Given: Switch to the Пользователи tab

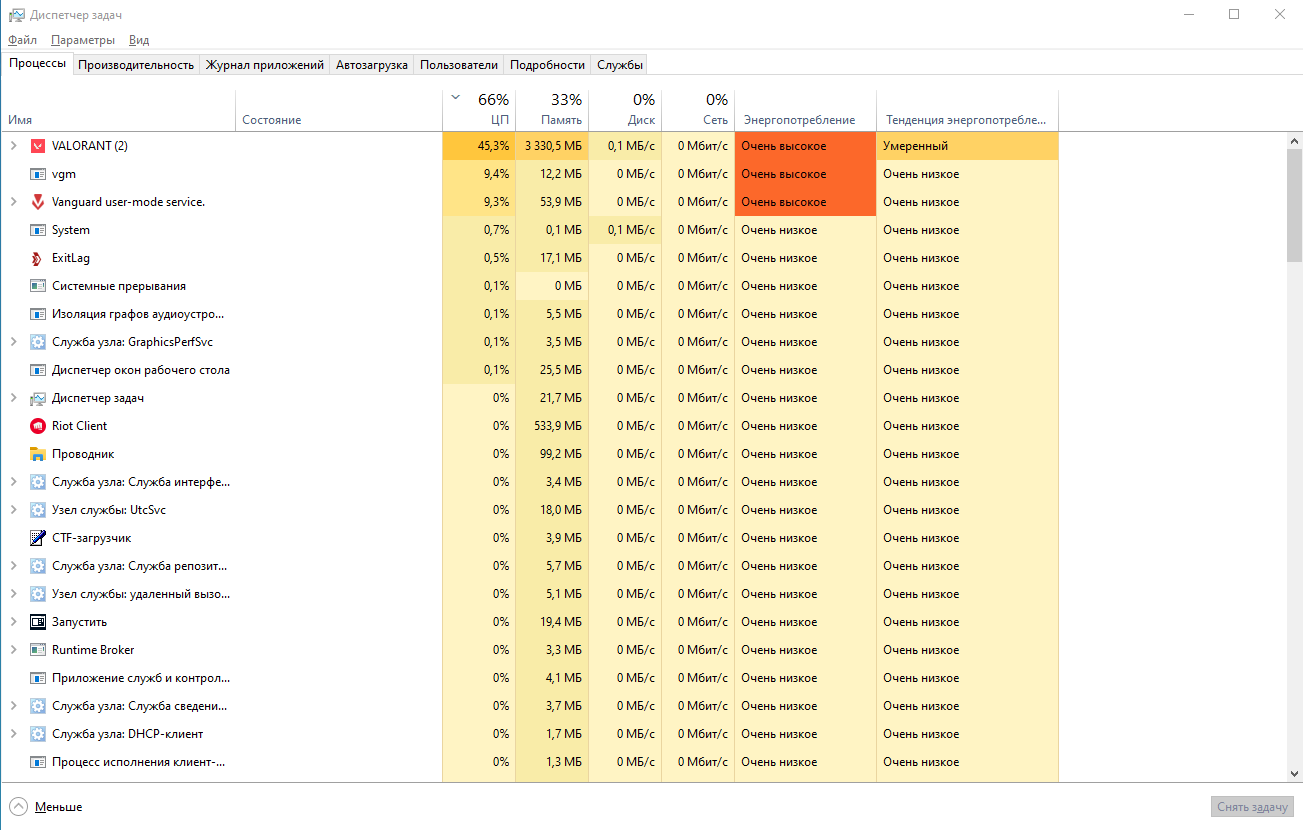Looking at the screenshot, I should click(459, 65).
